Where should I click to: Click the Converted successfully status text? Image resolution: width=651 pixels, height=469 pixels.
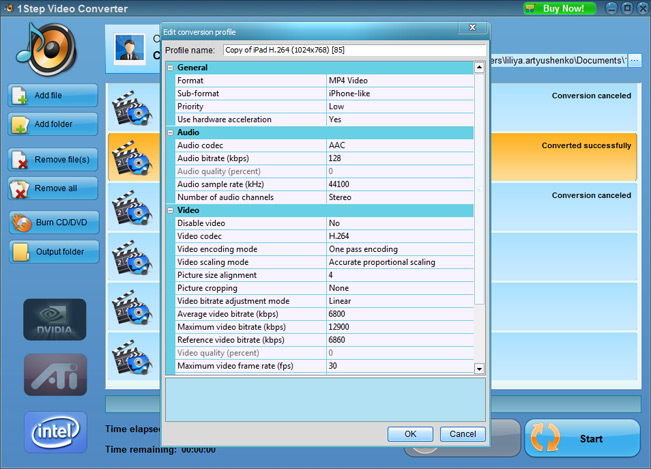[586, 146]
